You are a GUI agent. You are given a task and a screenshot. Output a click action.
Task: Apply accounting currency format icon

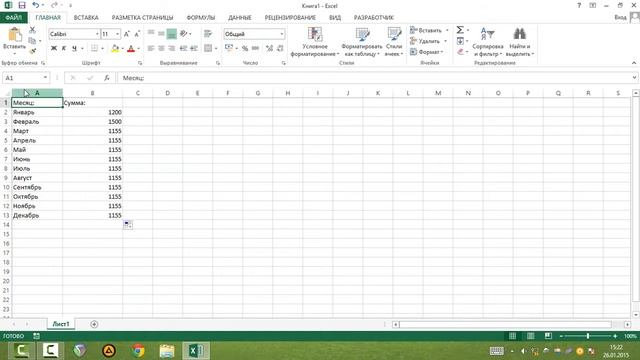click(x=229, y=49)
